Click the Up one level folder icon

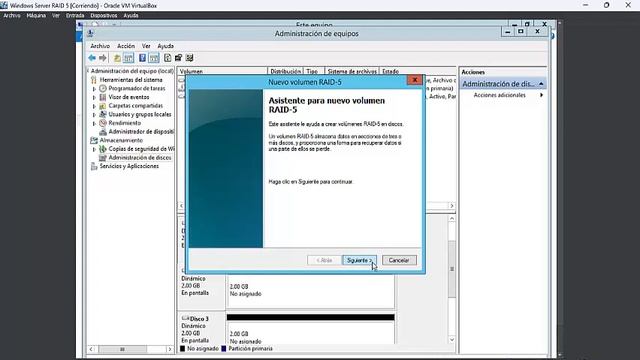point(117,58)
